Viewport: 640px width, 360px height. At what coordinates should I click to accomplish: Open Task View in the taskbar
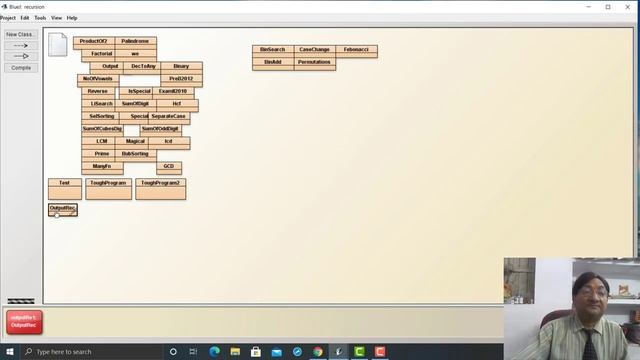tap(193, 351)
